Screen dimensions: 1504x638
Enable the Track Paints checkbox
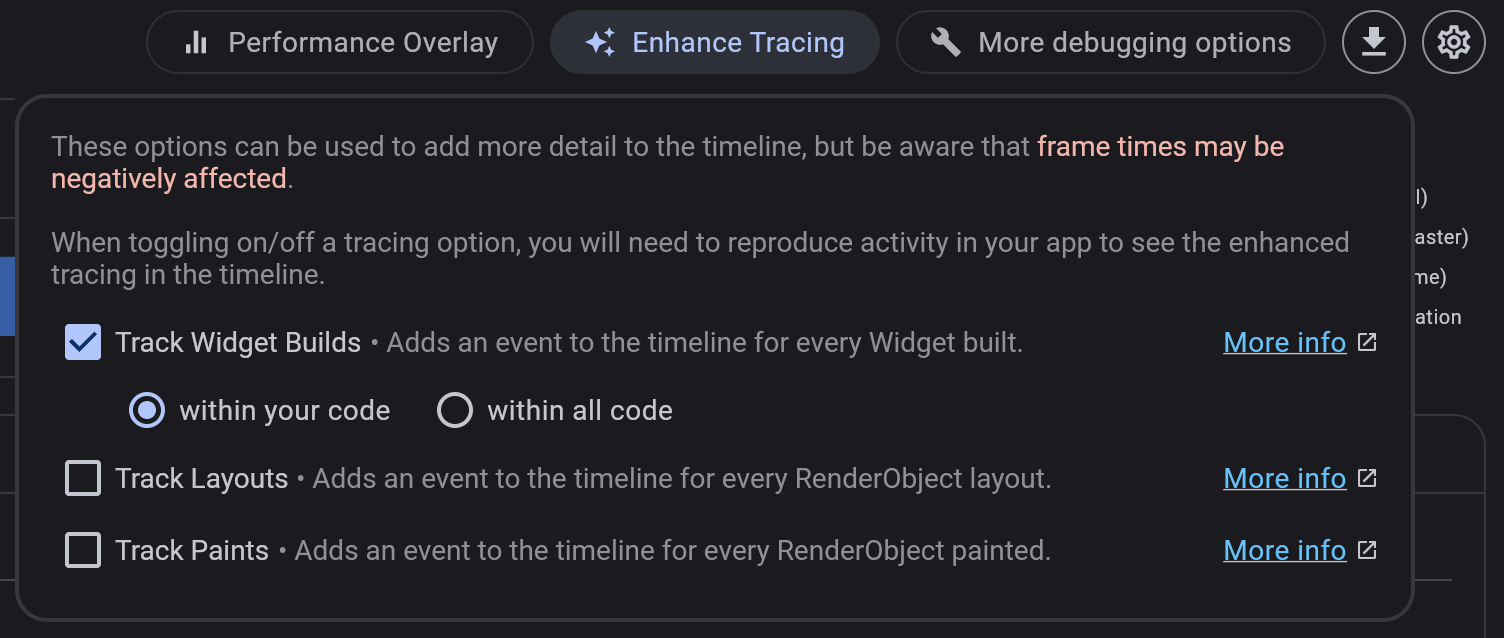pos(83,550)
